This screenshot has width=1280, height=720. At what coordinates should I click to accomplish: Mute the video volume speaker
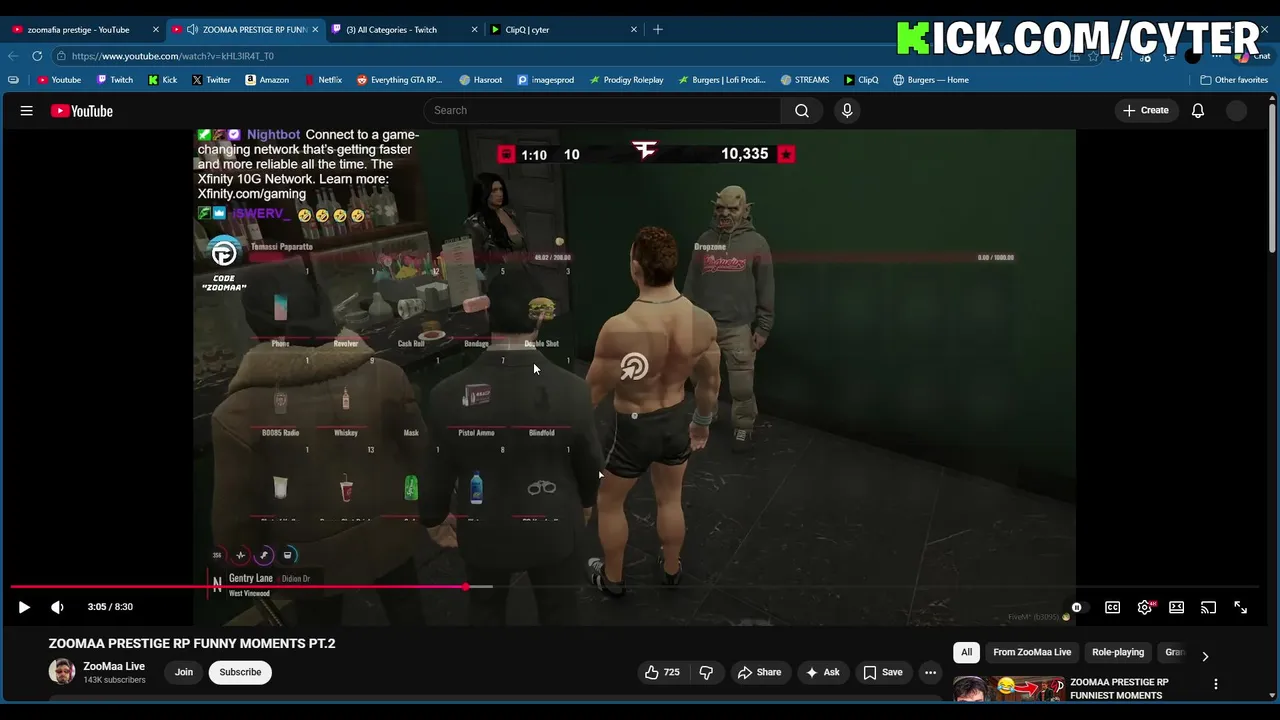tap(57, 607)
